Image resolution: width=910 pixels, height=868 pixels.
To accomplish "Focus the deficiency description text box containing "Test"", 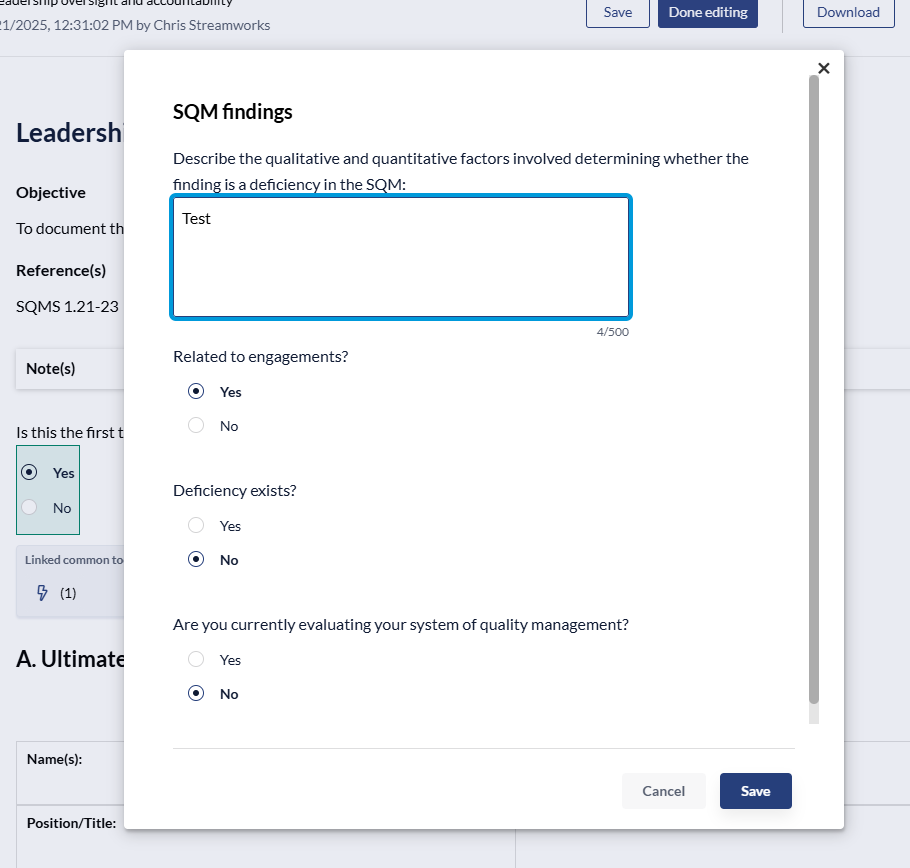I will pyautogui.click(x=400, y=257).
